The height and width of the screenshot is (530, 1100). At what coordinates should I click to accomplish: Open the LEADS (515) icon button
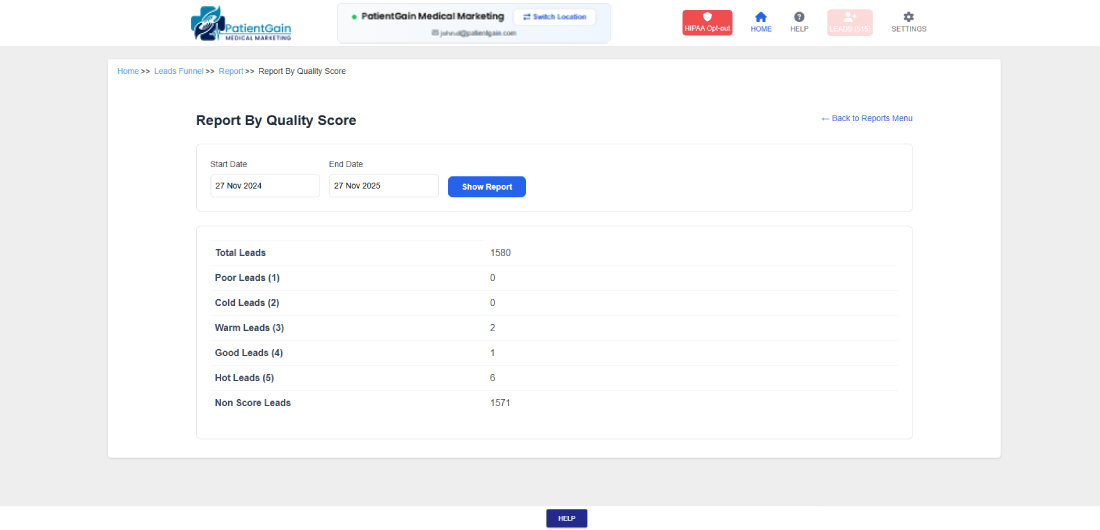pyautogui.click(x=850, y=22)
